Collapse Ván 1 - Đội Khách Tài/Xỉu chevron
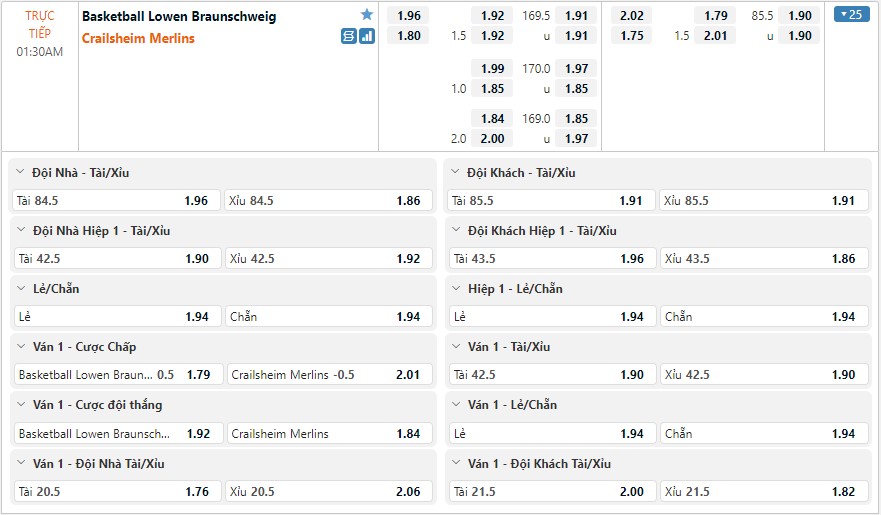The height and width of the screenshot is (515, 881). tap(456, 463)
